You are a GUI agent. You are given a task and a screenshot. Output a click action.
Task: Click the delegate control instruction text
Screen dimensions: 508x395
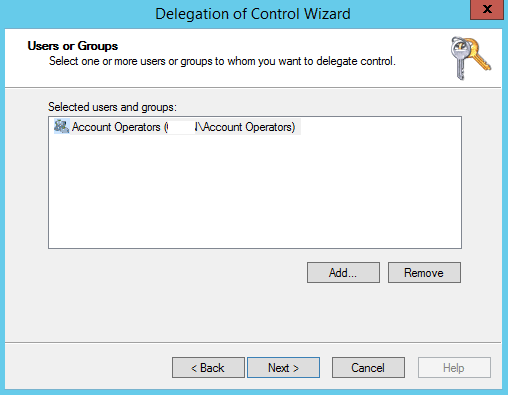(x=222, y=61)
